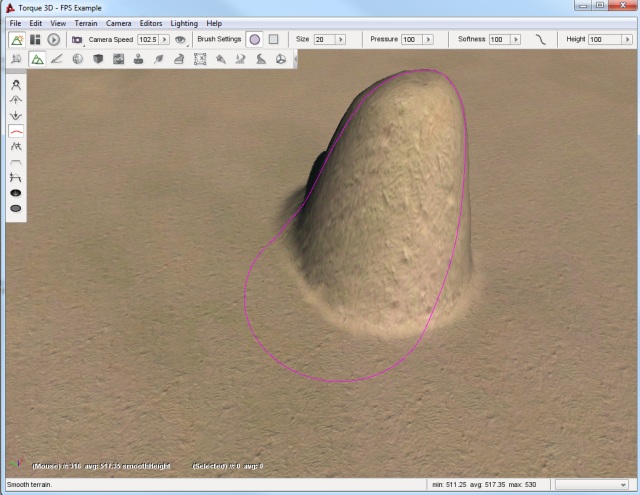The image size is (640, 495).
Task: Choose the circle brush shape
Action: [254, 39]
